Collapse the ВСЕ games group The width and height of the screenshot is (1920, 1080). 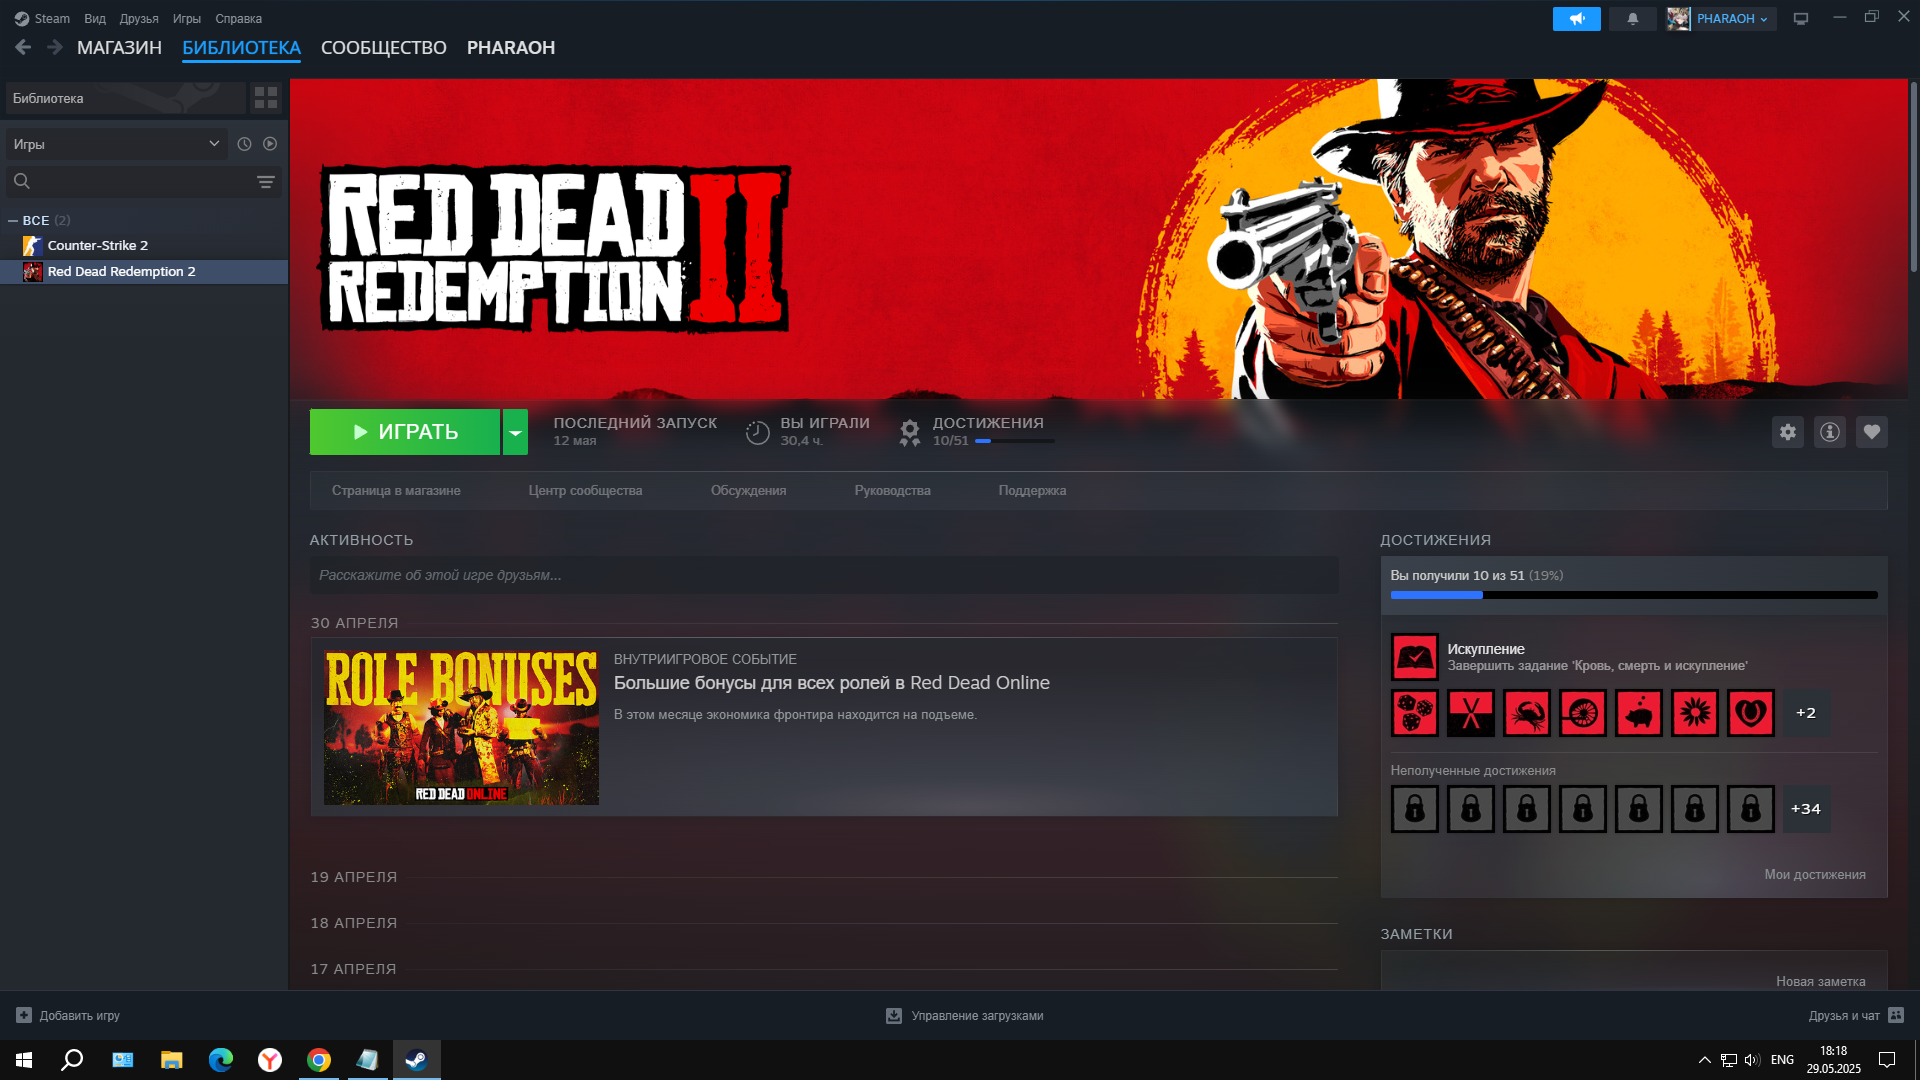point(13,220)
